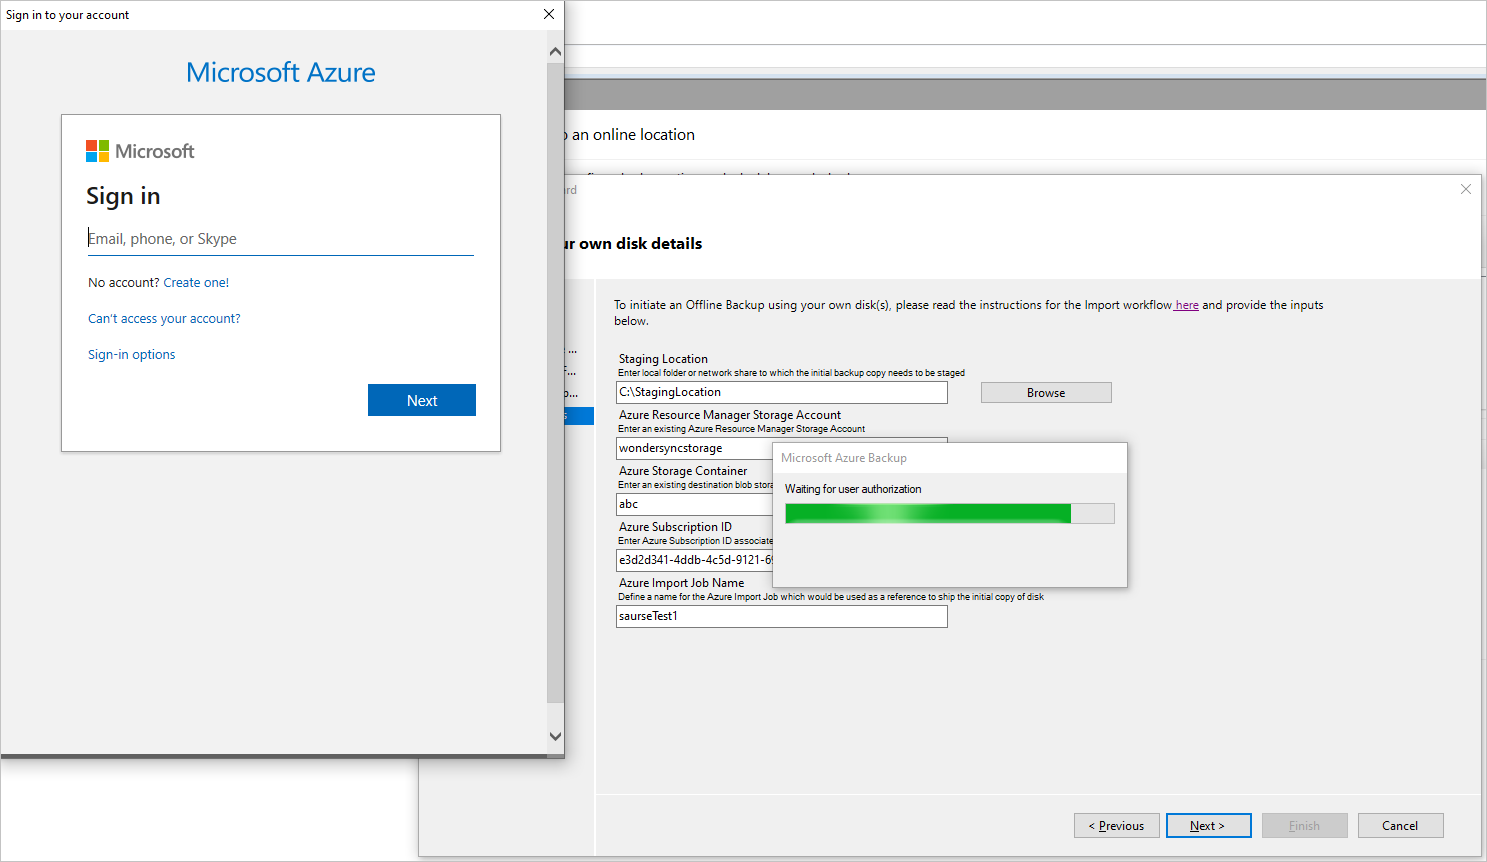Click the Email, phone, or Skype field
Image resolution: width=1487 pixels, height=862 pixels.
click(280, 239)
